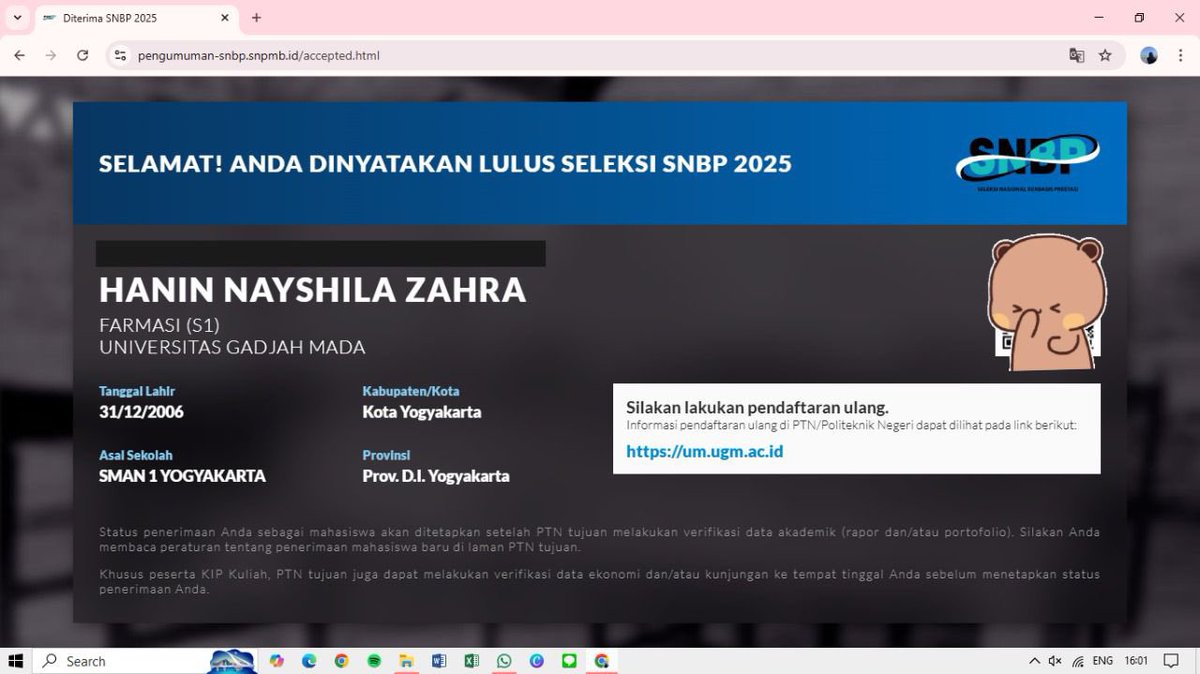Click the bear sticker covering the QR code

pos(1045,304)
